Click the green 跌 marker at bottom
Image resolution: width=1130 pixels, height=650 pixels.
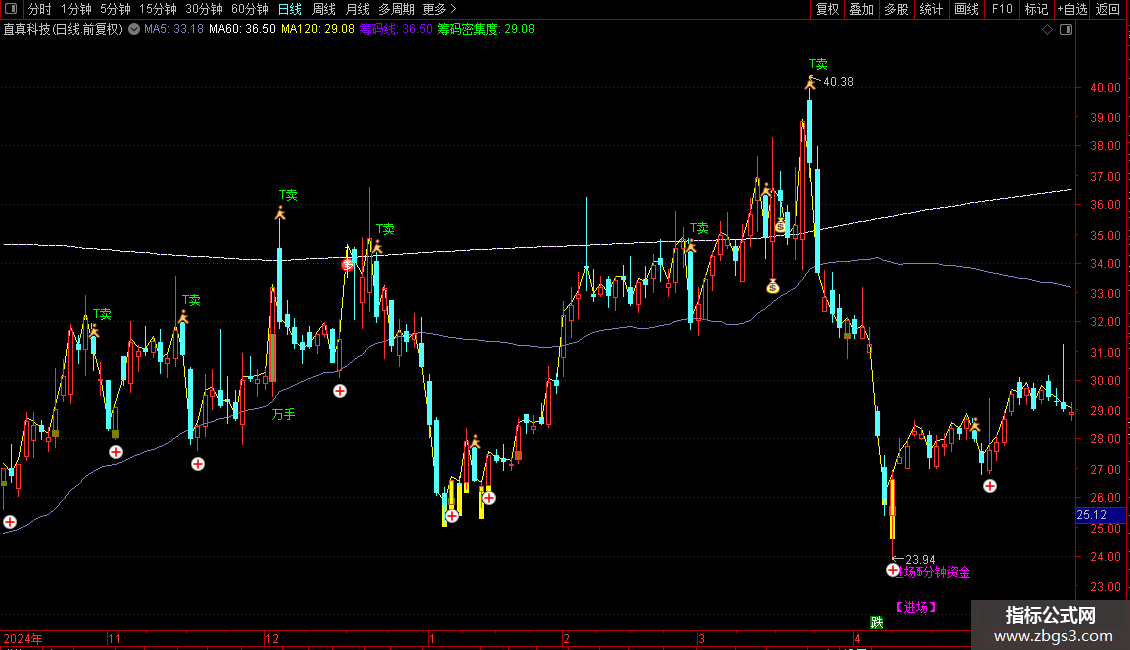pos(877,623)
